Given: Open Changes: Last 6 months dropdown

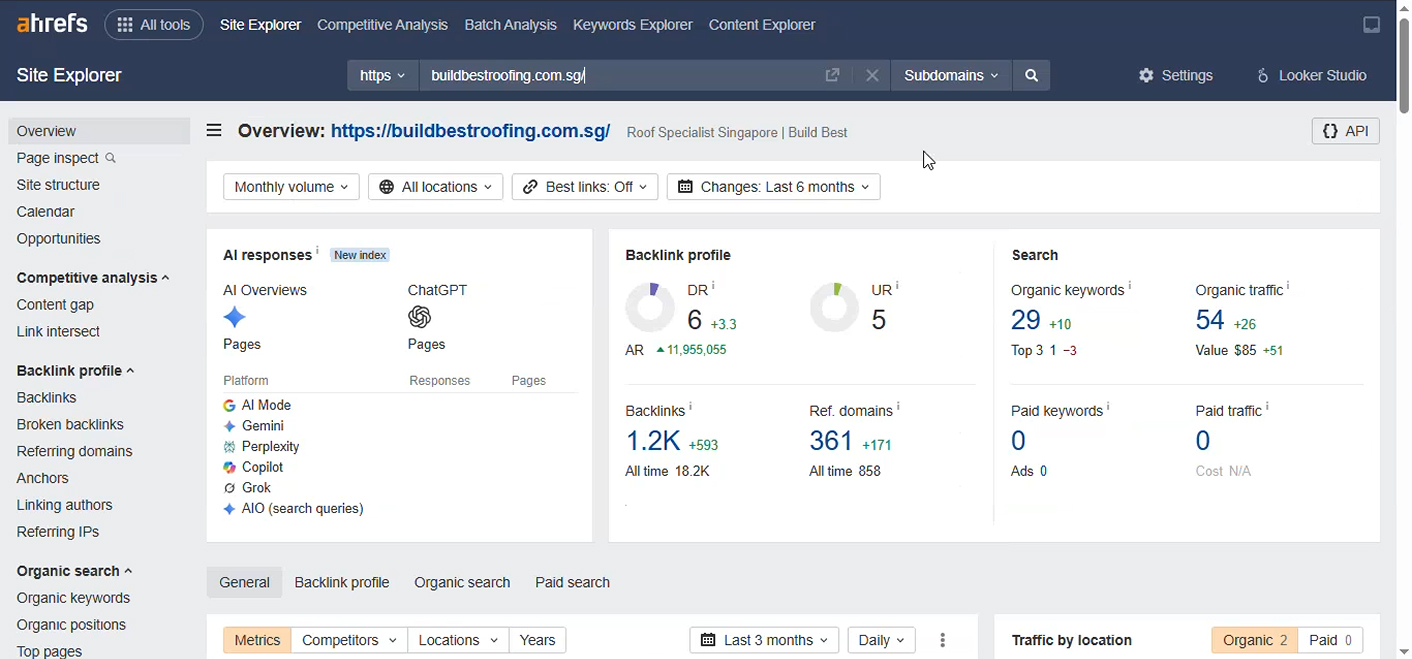Looking at the screenshot, I should pos(774,187).
